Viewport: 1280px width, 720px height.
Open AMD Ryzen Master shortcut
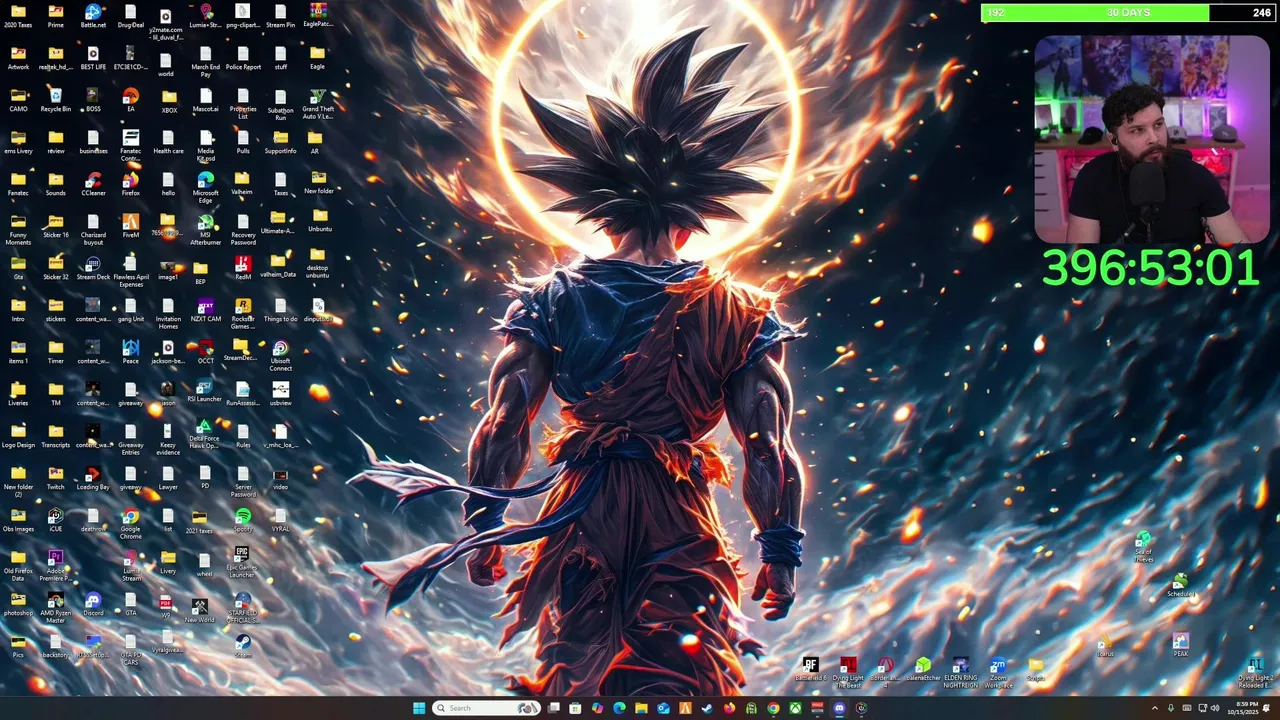click(x=56, y=607)
